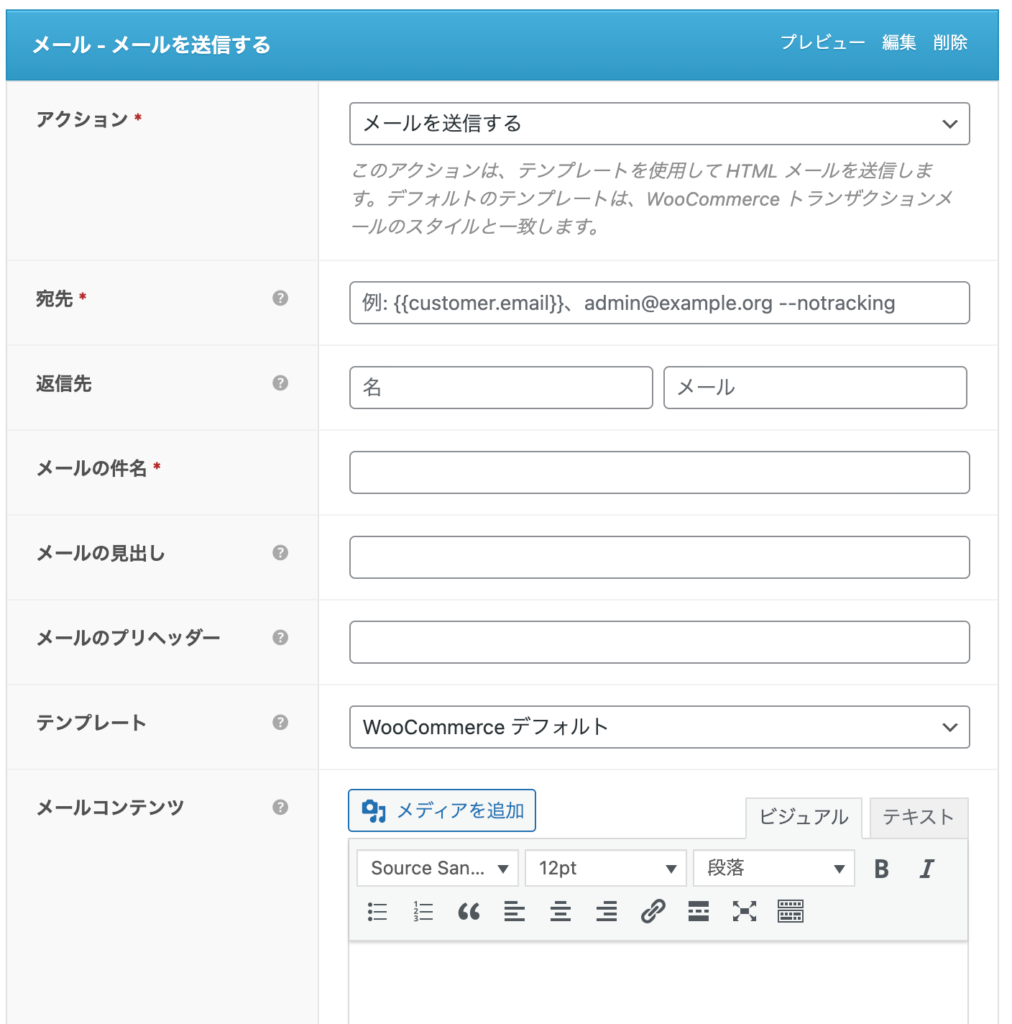Switch to the ビジュアル editor tab

point(804,818)
